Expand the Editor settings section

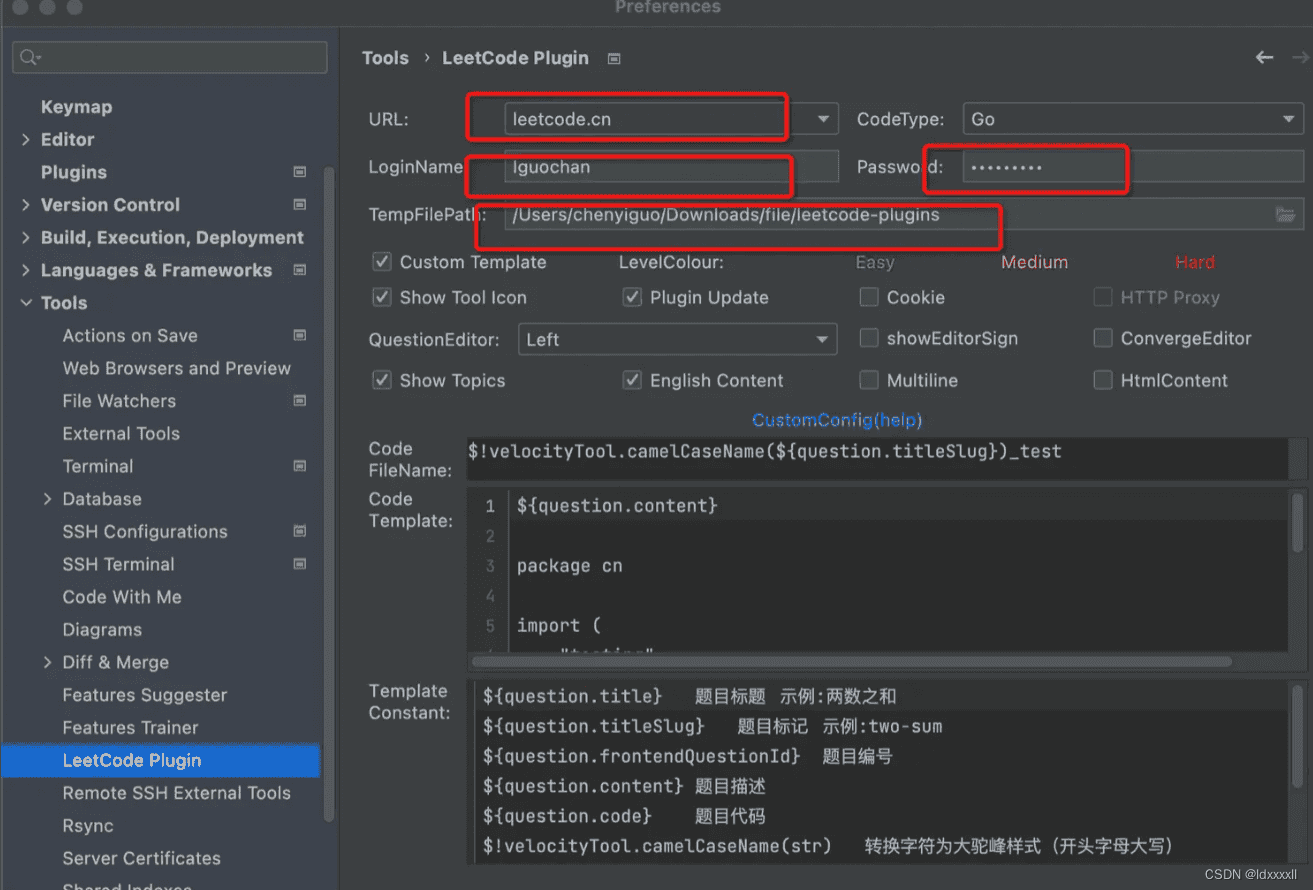[26, 140]
